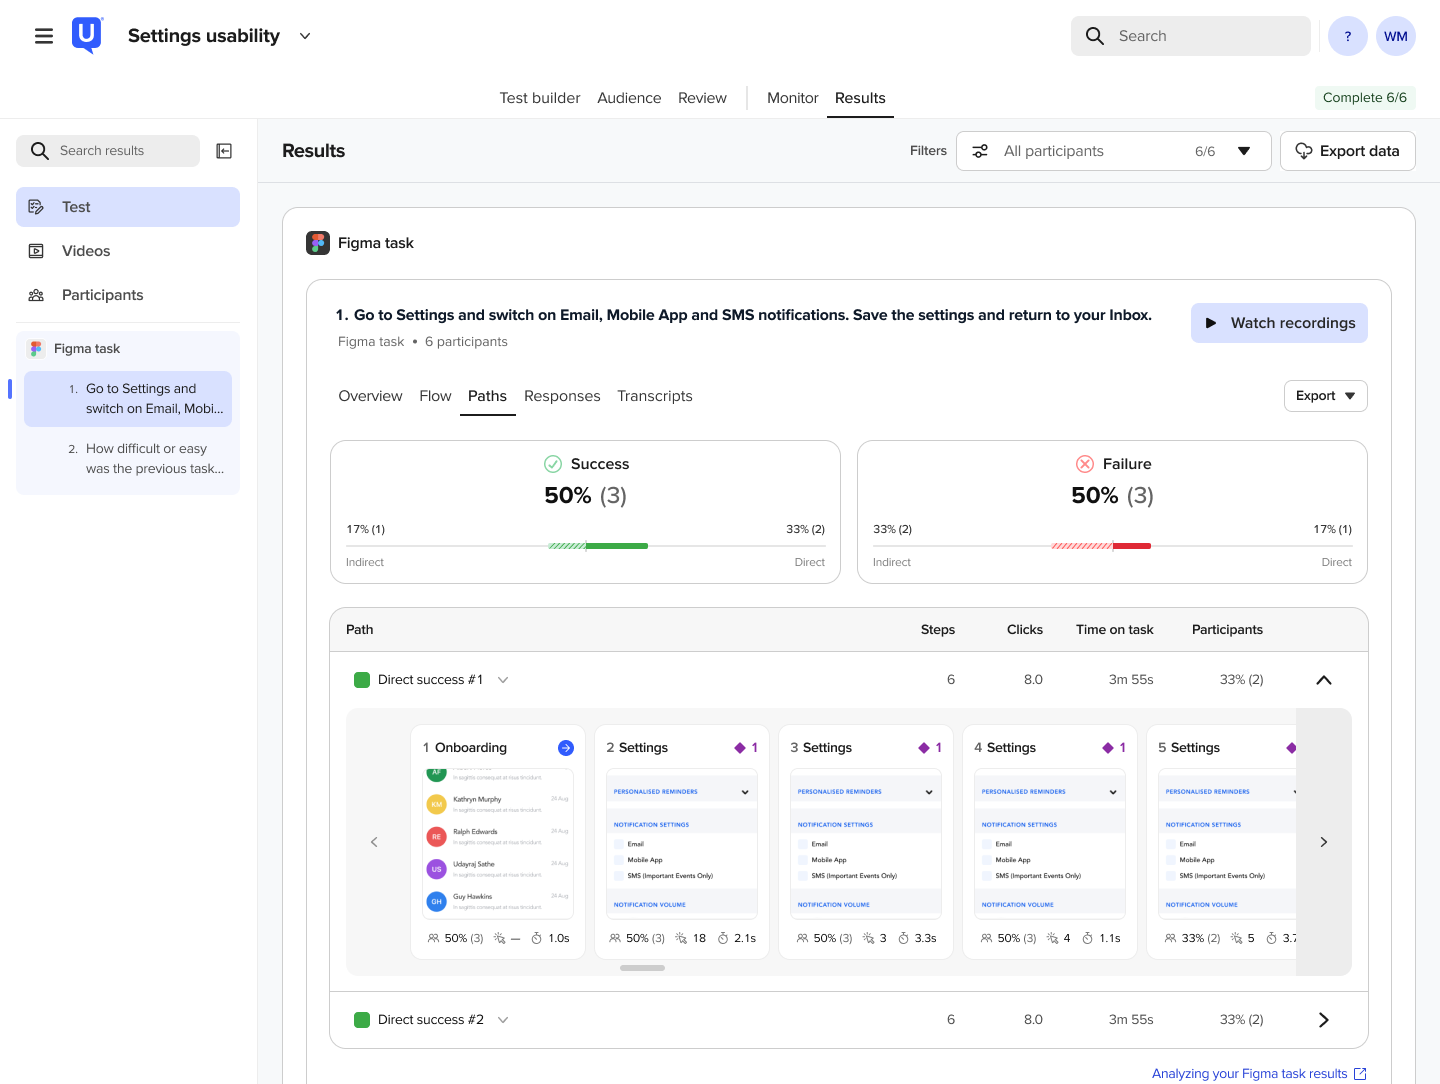The height and width of the screenshot is (1084, 1440).
Task: Click the blue arrow on Onboarding card
Action: [566, 748]
